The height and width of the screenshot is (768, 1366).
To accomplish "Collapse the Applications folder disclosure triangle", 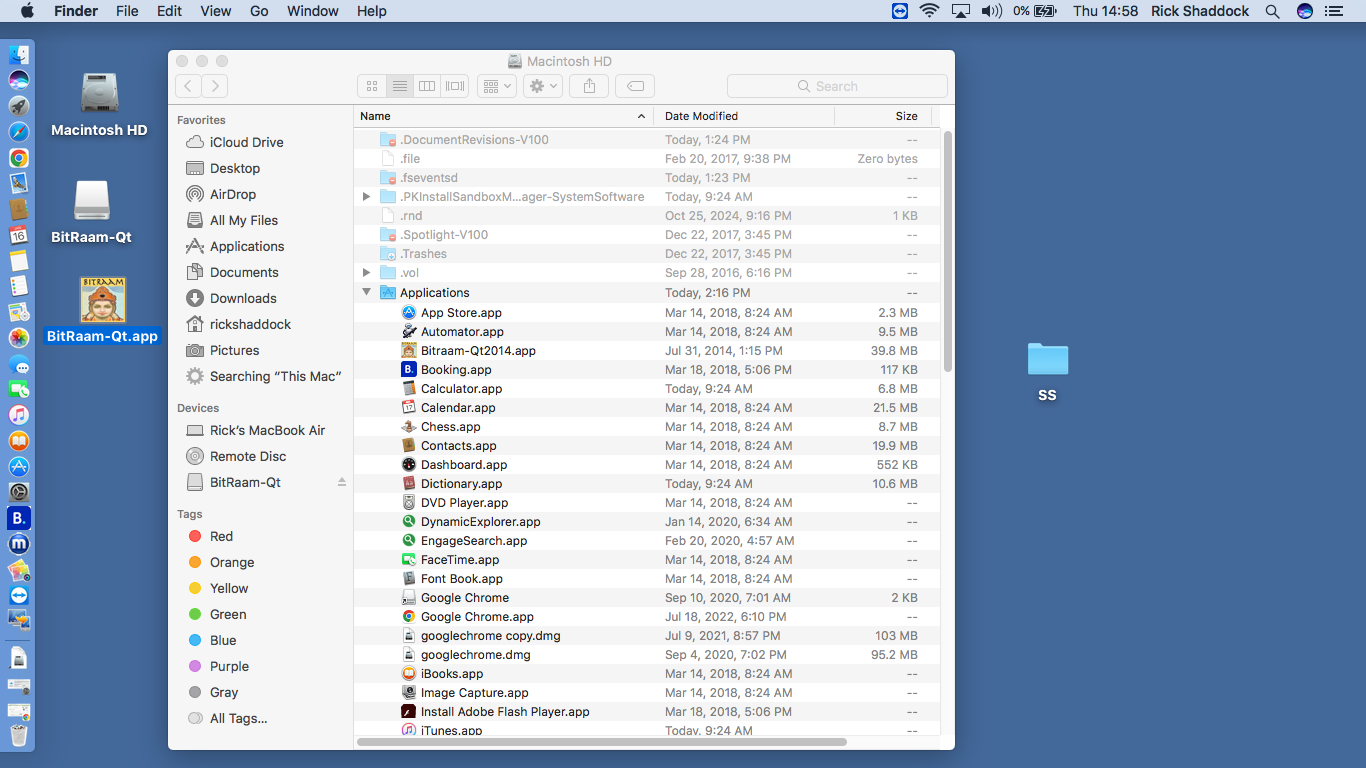I will 367,293.
